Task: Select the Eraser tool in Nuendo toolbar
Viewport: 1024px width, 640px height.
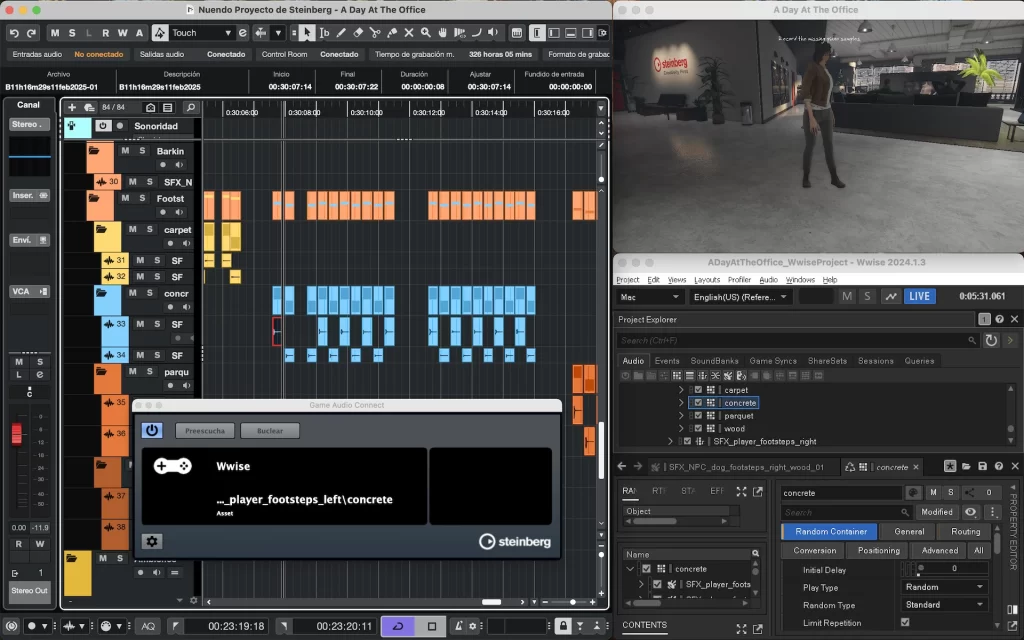Action: pyautogui.click(x=358, y=33)
